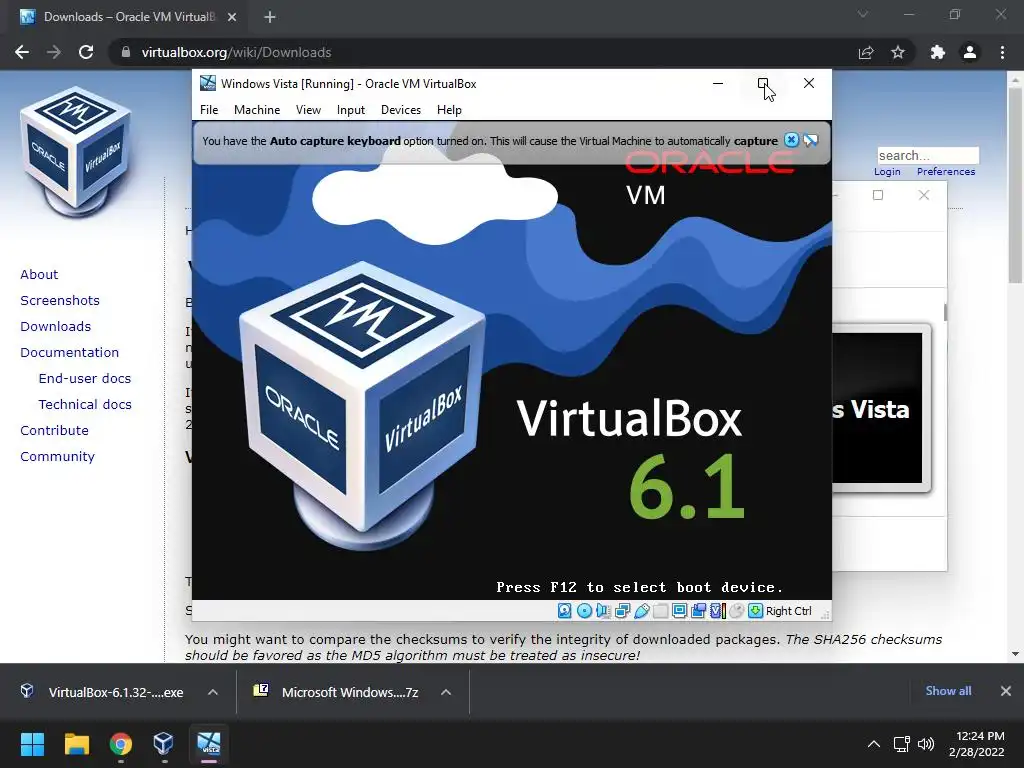Screen dimensions: 1024x768
Task: Open the Community link
Action: tap(57, 456)
